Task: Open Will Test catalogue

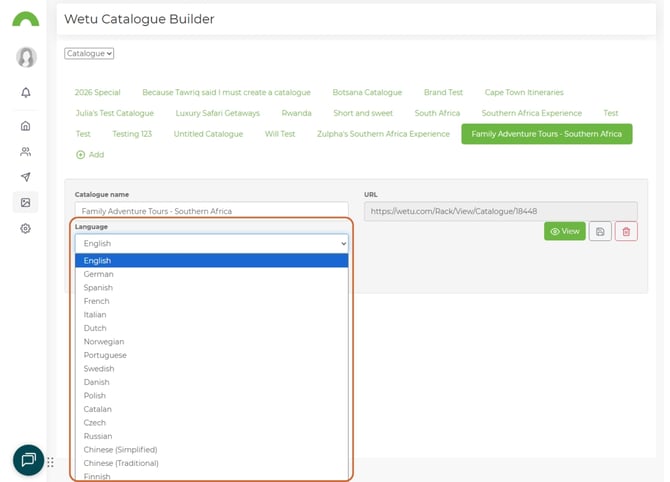Action: point(280,134)
